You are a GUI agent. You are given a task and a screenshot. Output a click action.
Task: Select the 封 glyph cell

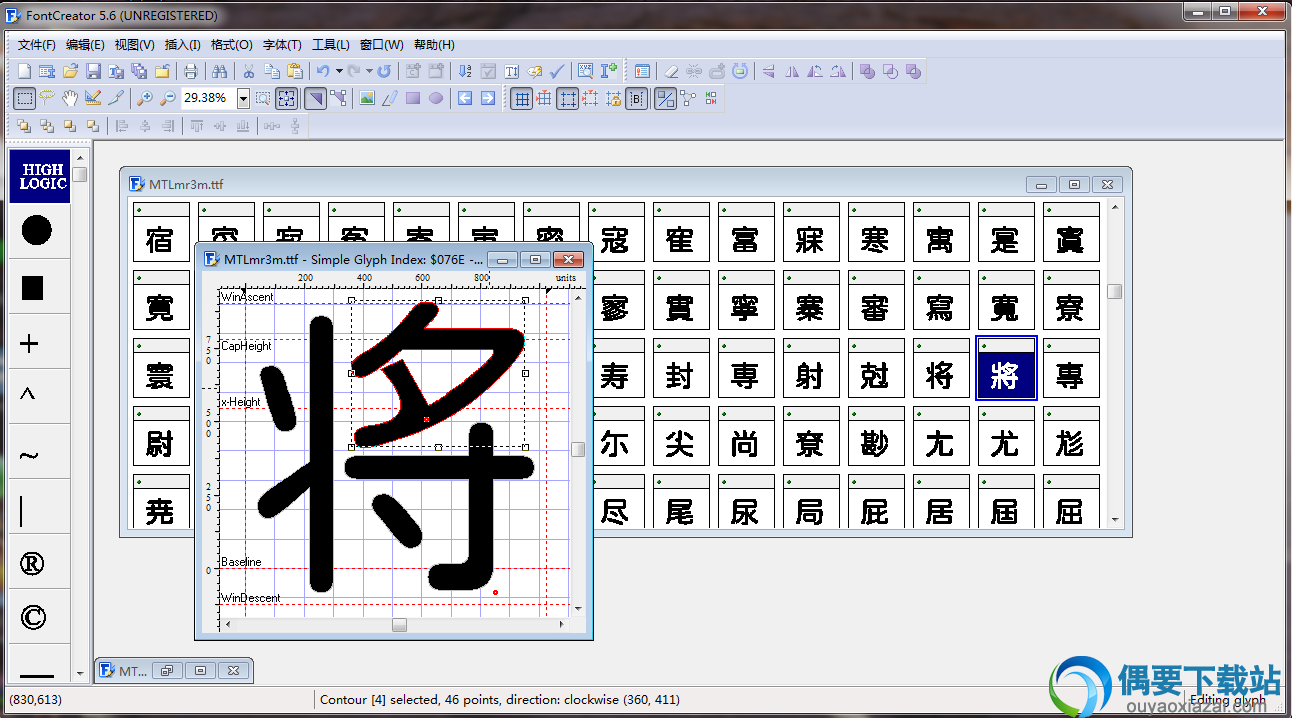[680, 368]
